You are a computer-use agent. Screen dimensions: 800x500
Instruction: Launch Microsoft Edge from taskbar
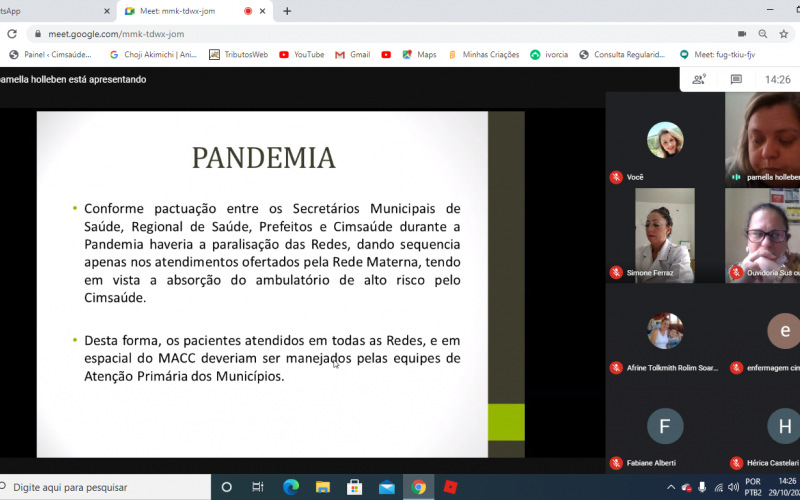tap(291, 487)
